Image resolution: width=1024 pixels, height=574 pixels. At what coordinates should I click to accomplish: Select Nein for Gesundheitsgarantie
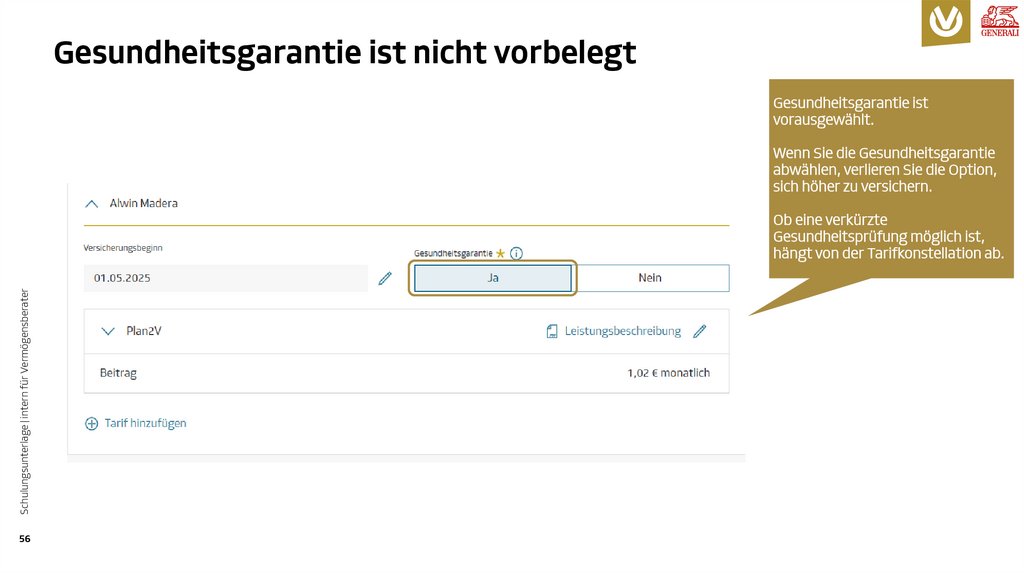click(x=650, y=278)
